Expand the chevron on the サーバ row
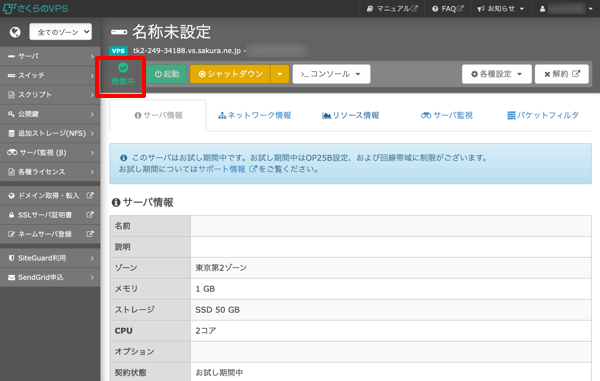Screen dimensions: 600x381 coord(92,56)
